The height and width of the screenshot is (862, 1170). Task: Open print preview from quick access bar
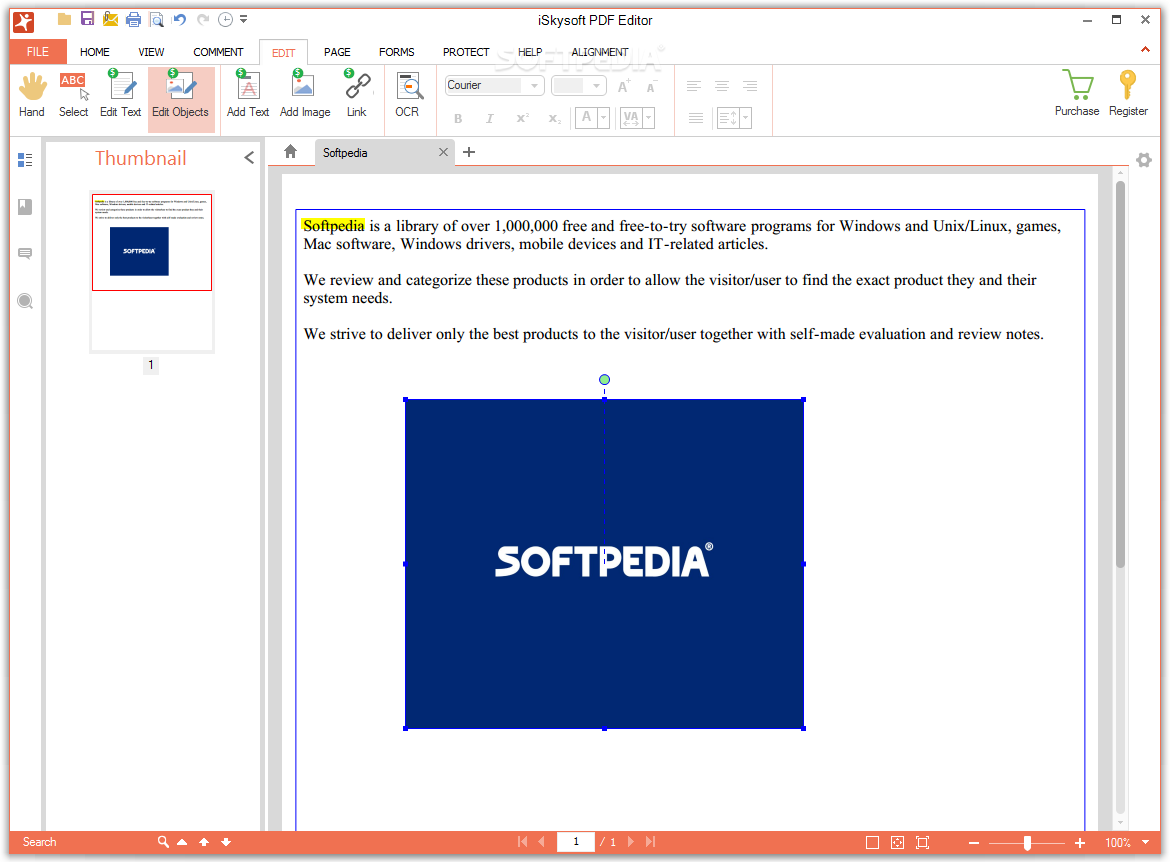tap(156, 19)
